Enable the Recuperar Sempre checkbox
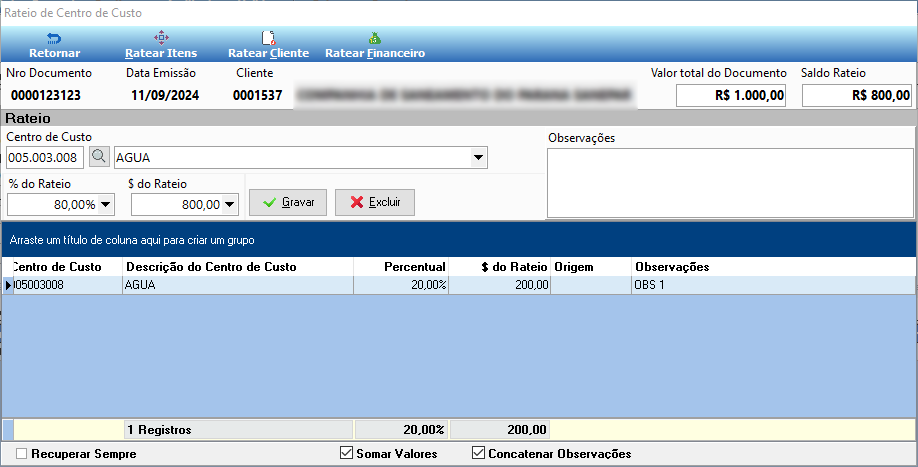 (x=22, y=454)
